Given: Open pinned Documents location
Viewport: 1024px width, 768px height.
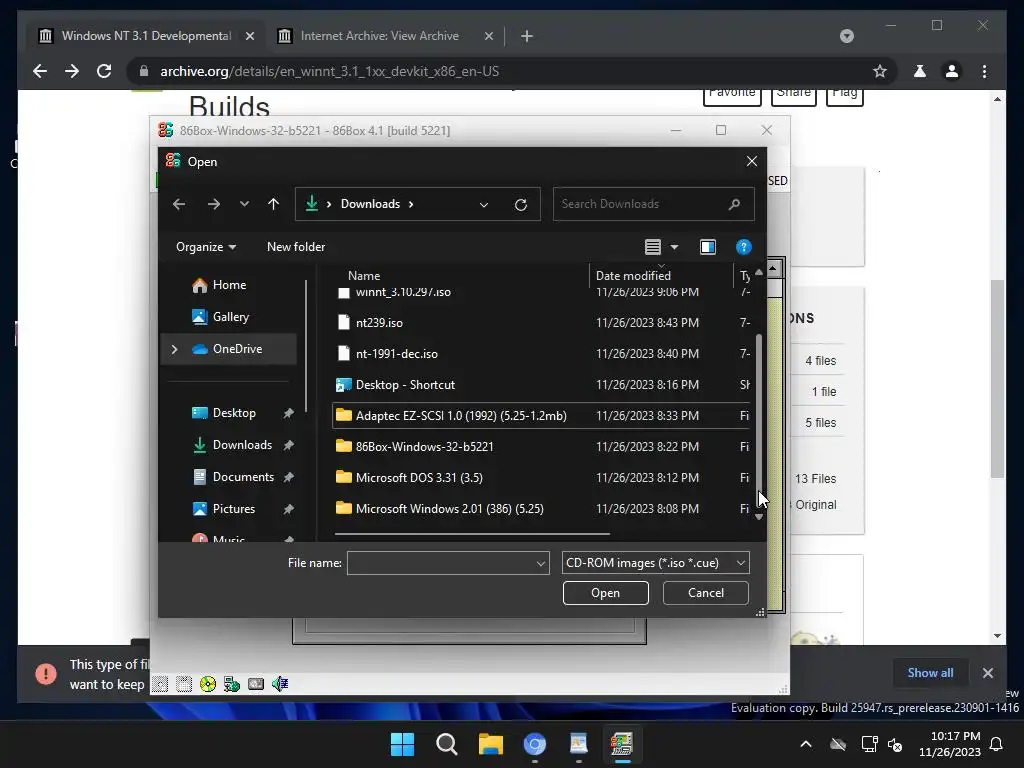Looking at the screenshot, I should click(x=243, y=477).
